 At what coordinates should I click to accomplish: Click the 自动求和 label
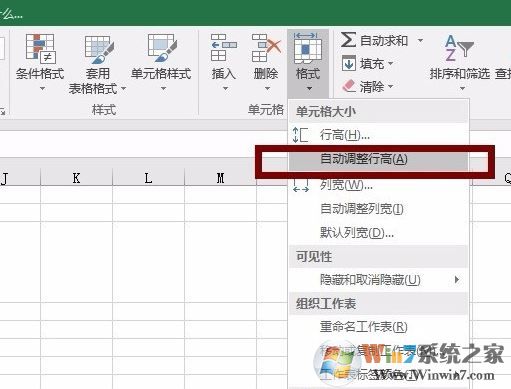(384, 41)
